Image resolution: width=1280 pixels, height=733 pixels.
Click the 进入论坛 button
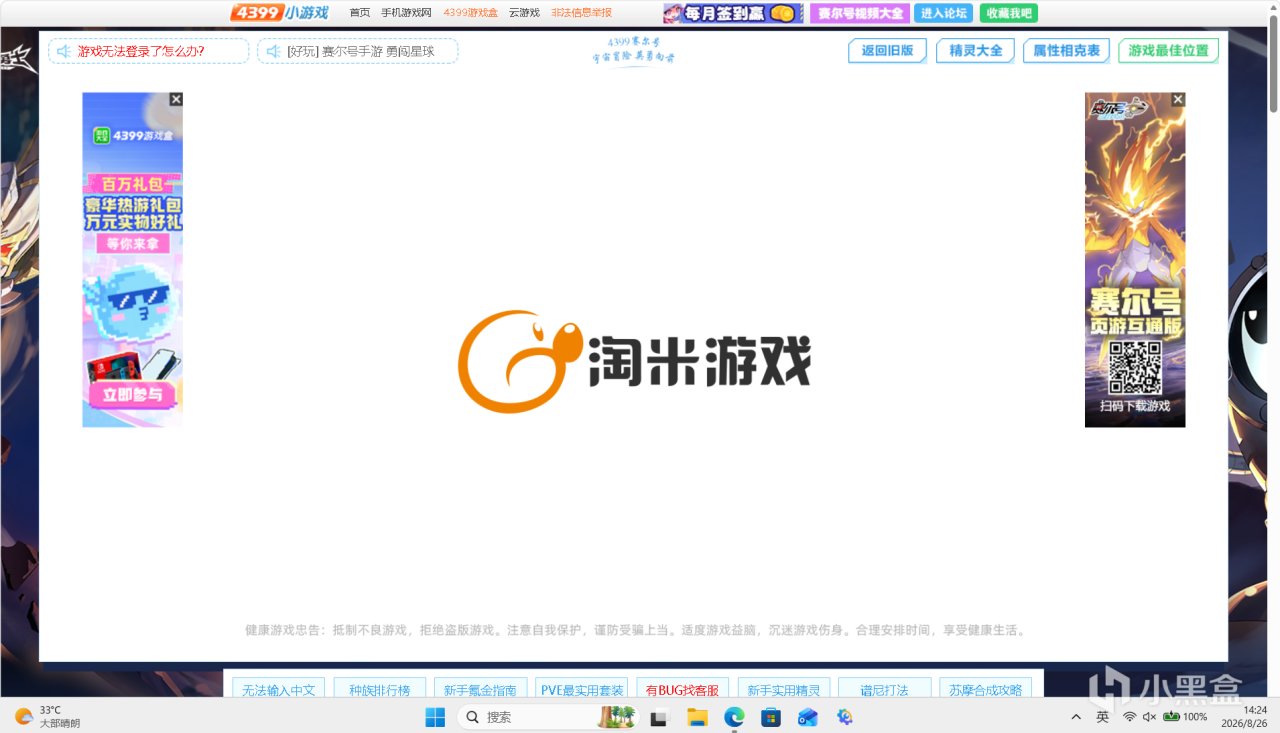tap(943, 13)
